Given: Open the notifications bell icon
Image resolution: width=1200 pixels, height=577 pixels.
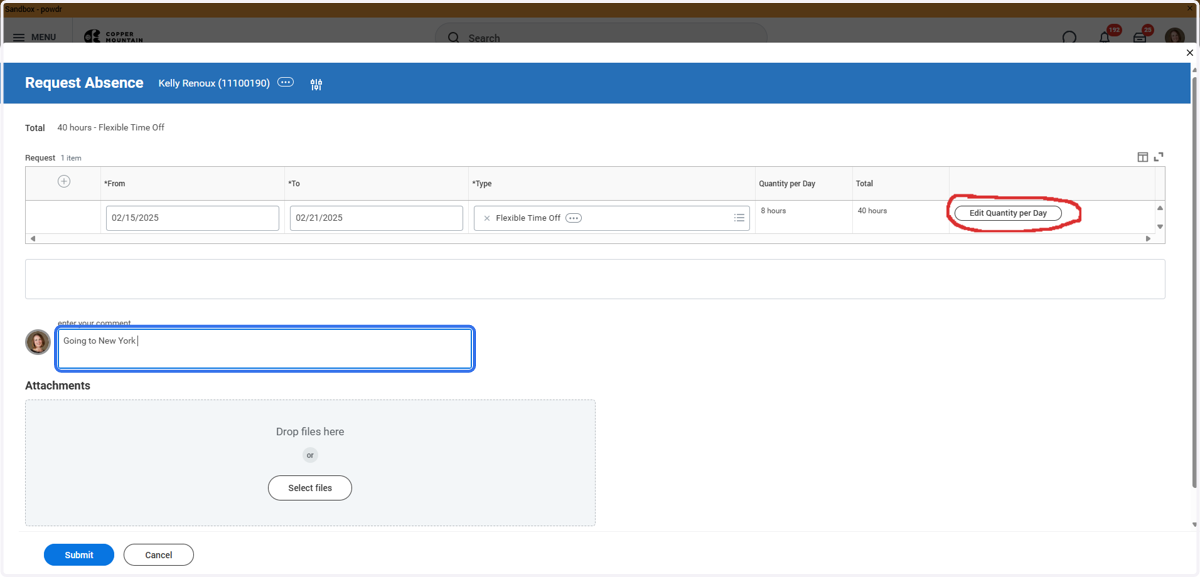Looking at the screenshot, I should pos(1105,37).
